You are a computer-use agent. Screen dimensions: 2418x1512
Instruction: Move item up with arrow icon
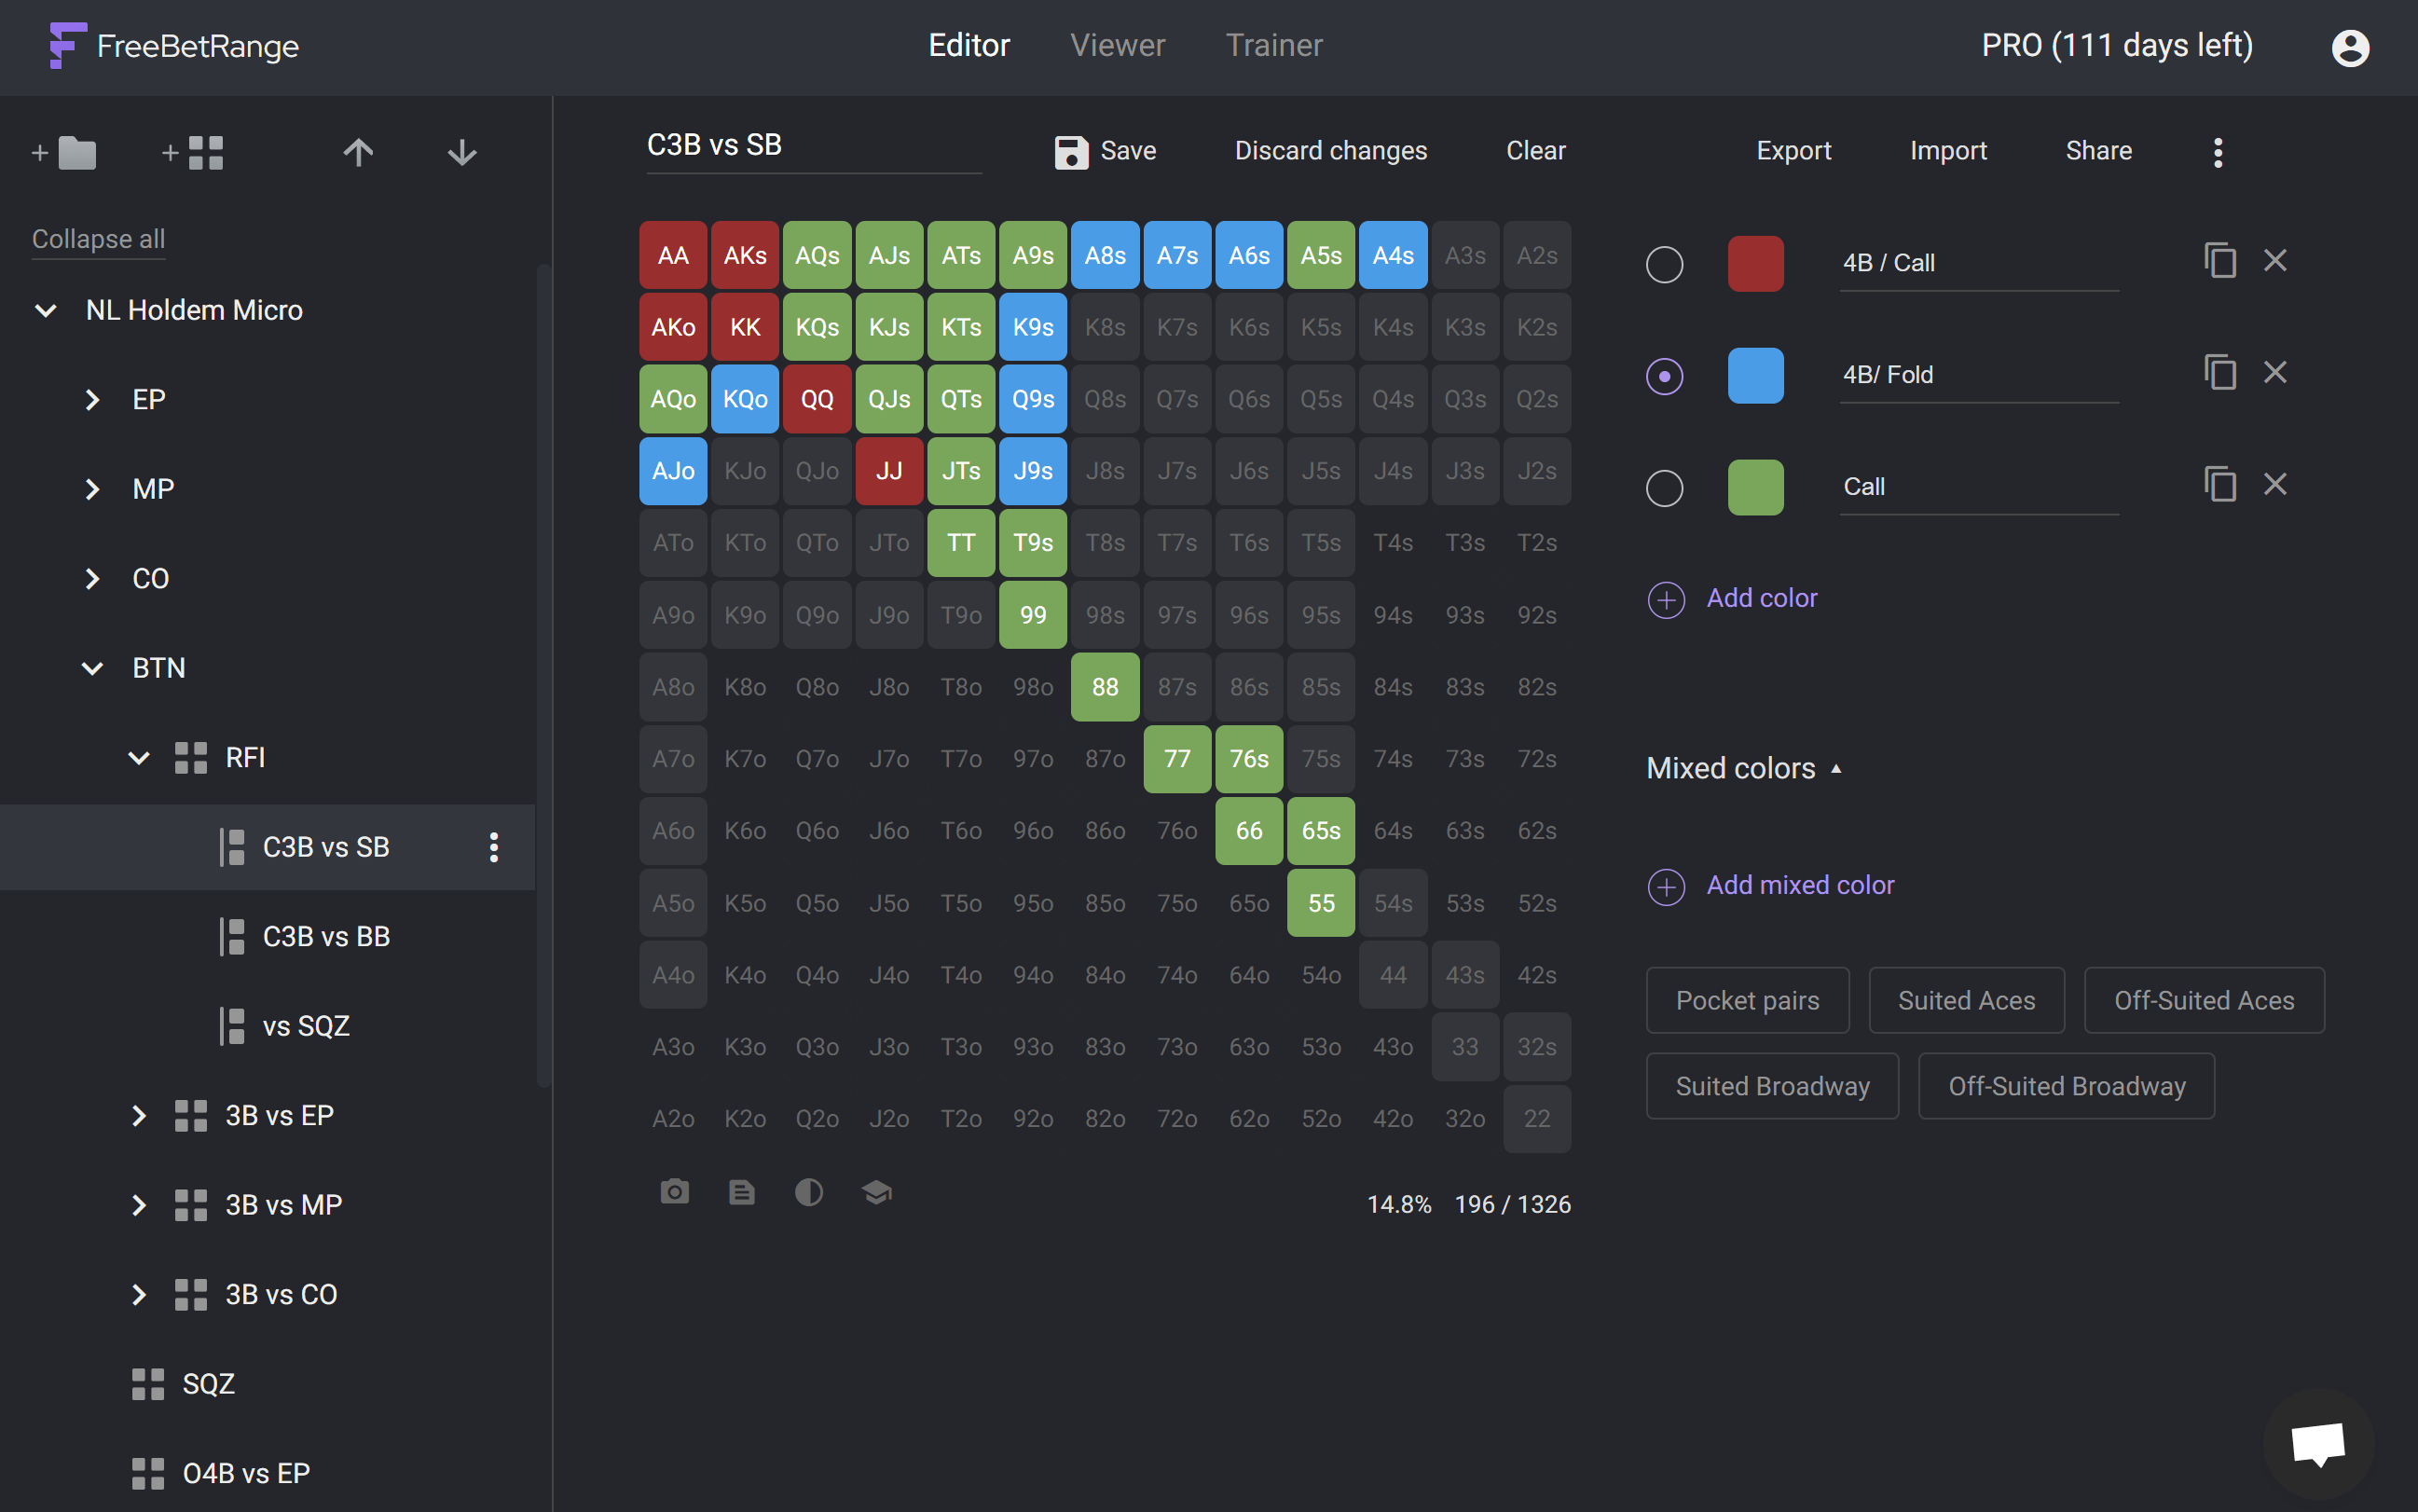coord(358,153)
